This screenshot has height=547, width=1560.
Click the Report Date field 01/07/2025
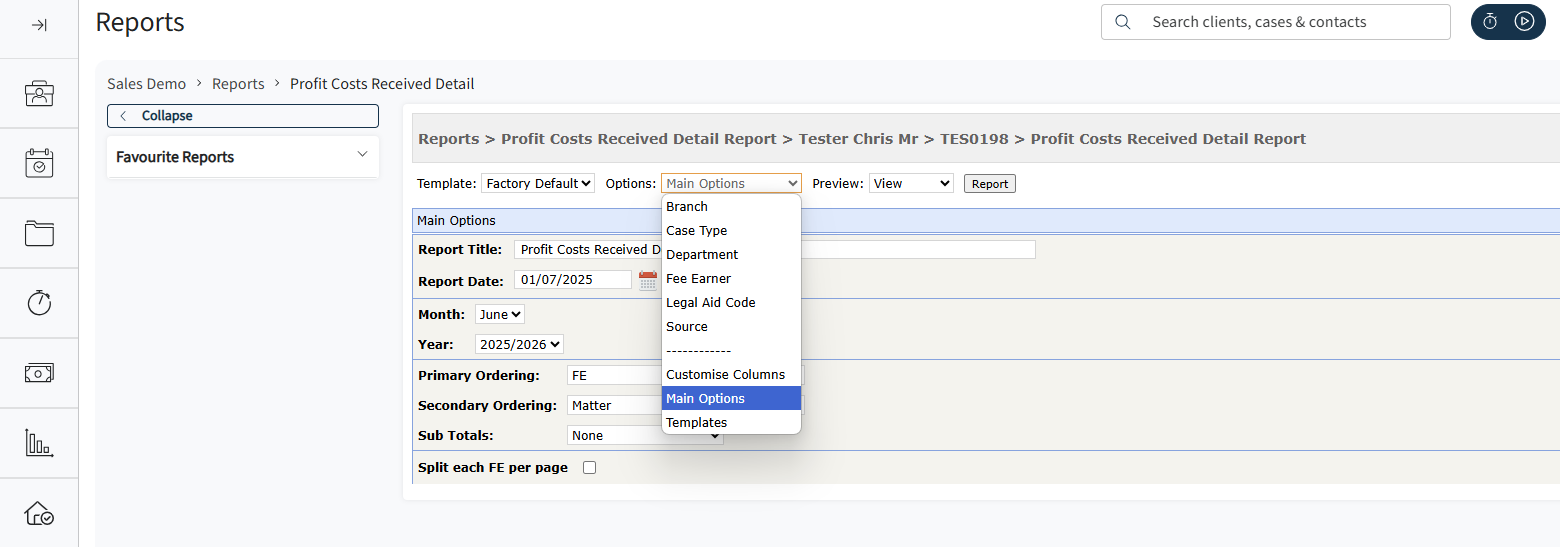[x=573, y=280]
